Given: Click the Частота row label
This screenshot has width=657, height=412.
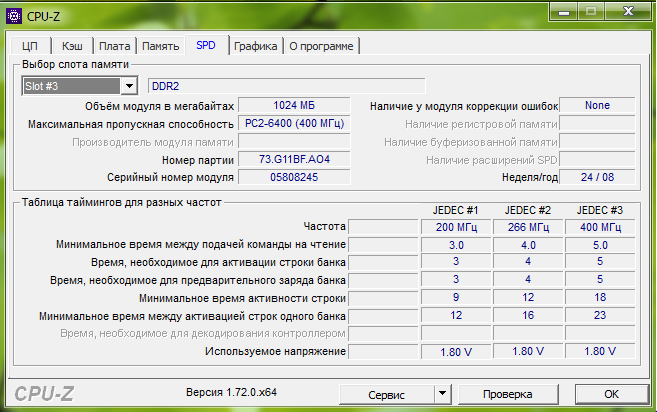Looking at the screenshot, I should (324, 226).
